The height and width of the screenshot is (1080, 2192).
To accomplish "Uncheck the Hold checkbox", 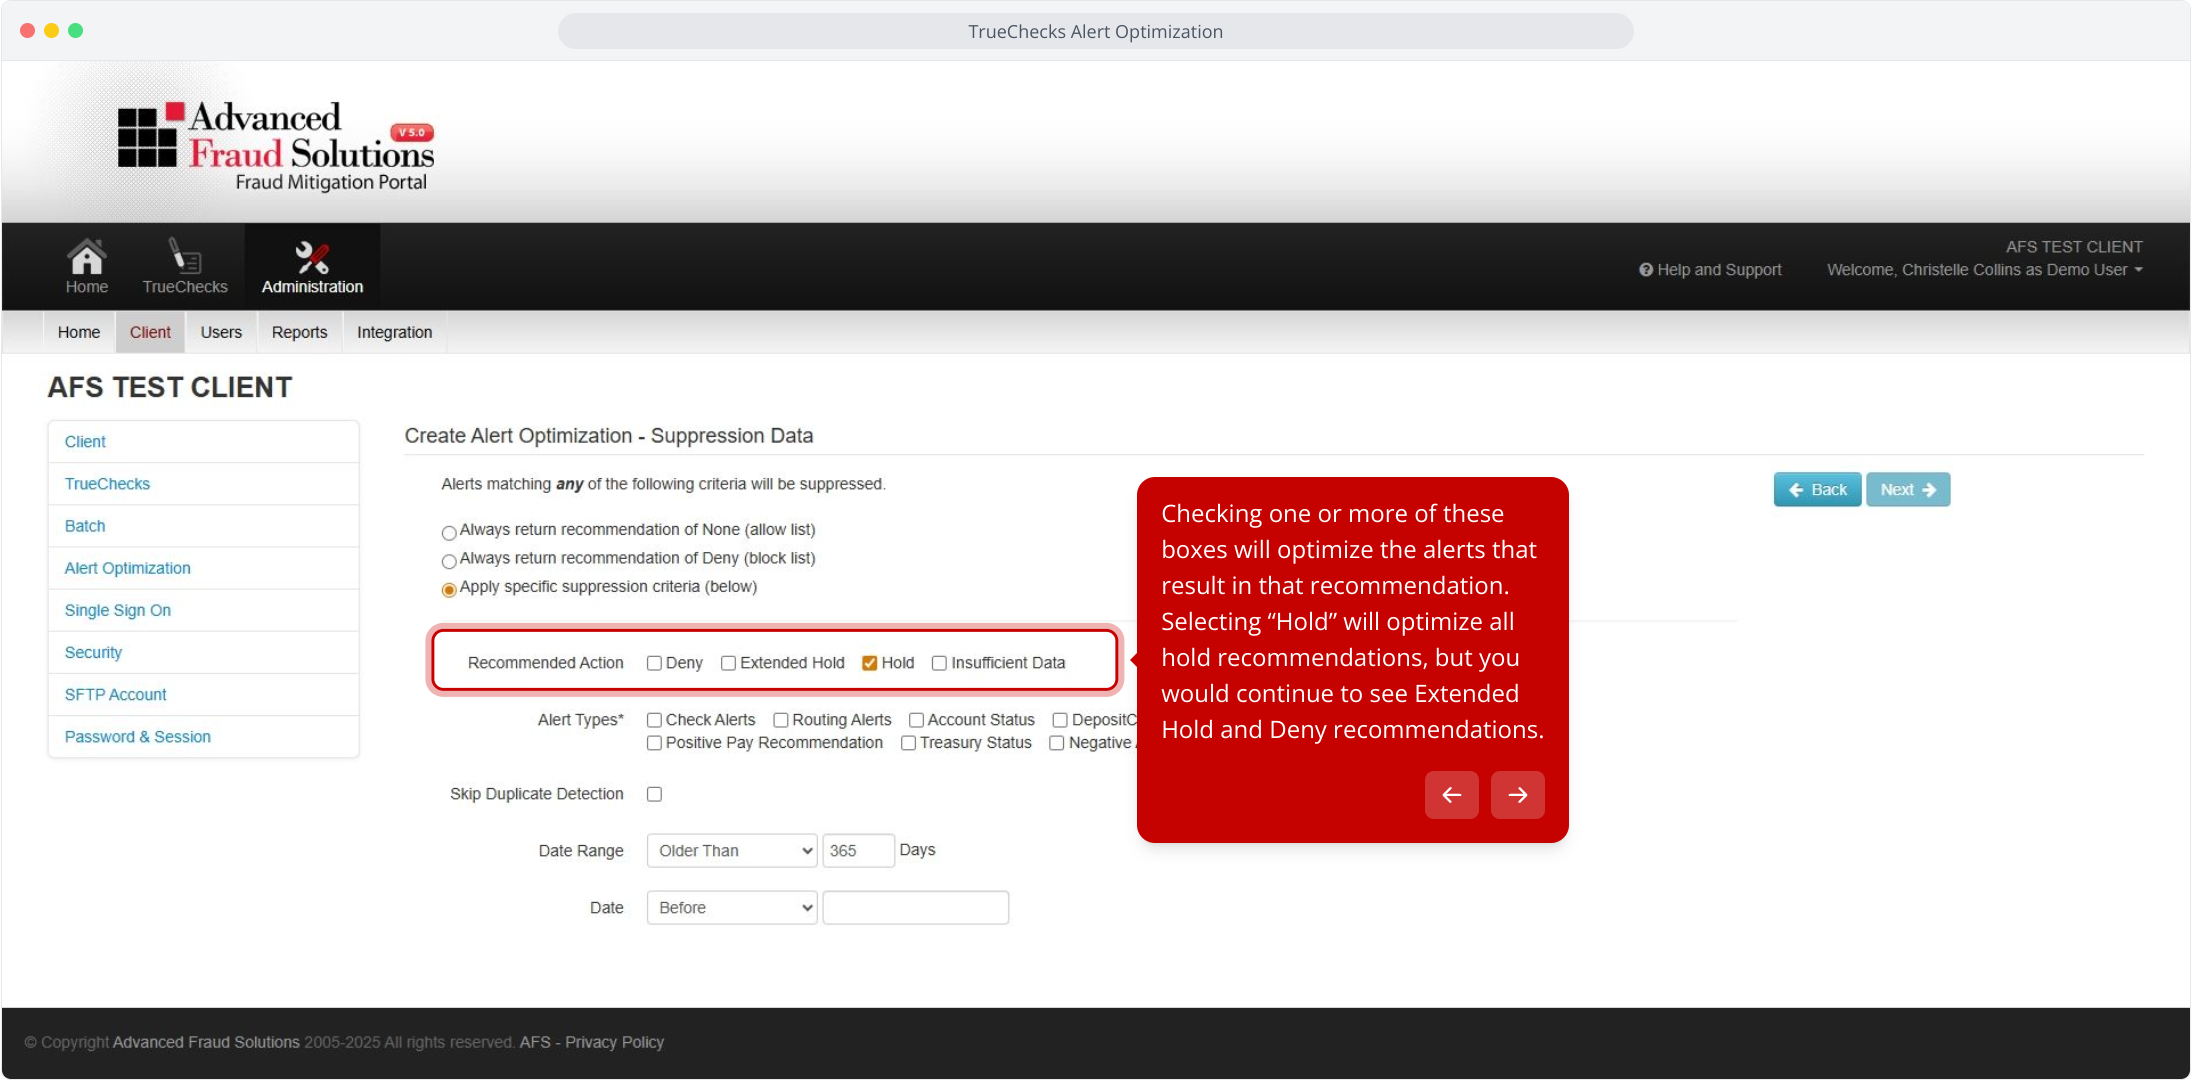I will pyautogui.click(x=870, y=663).
